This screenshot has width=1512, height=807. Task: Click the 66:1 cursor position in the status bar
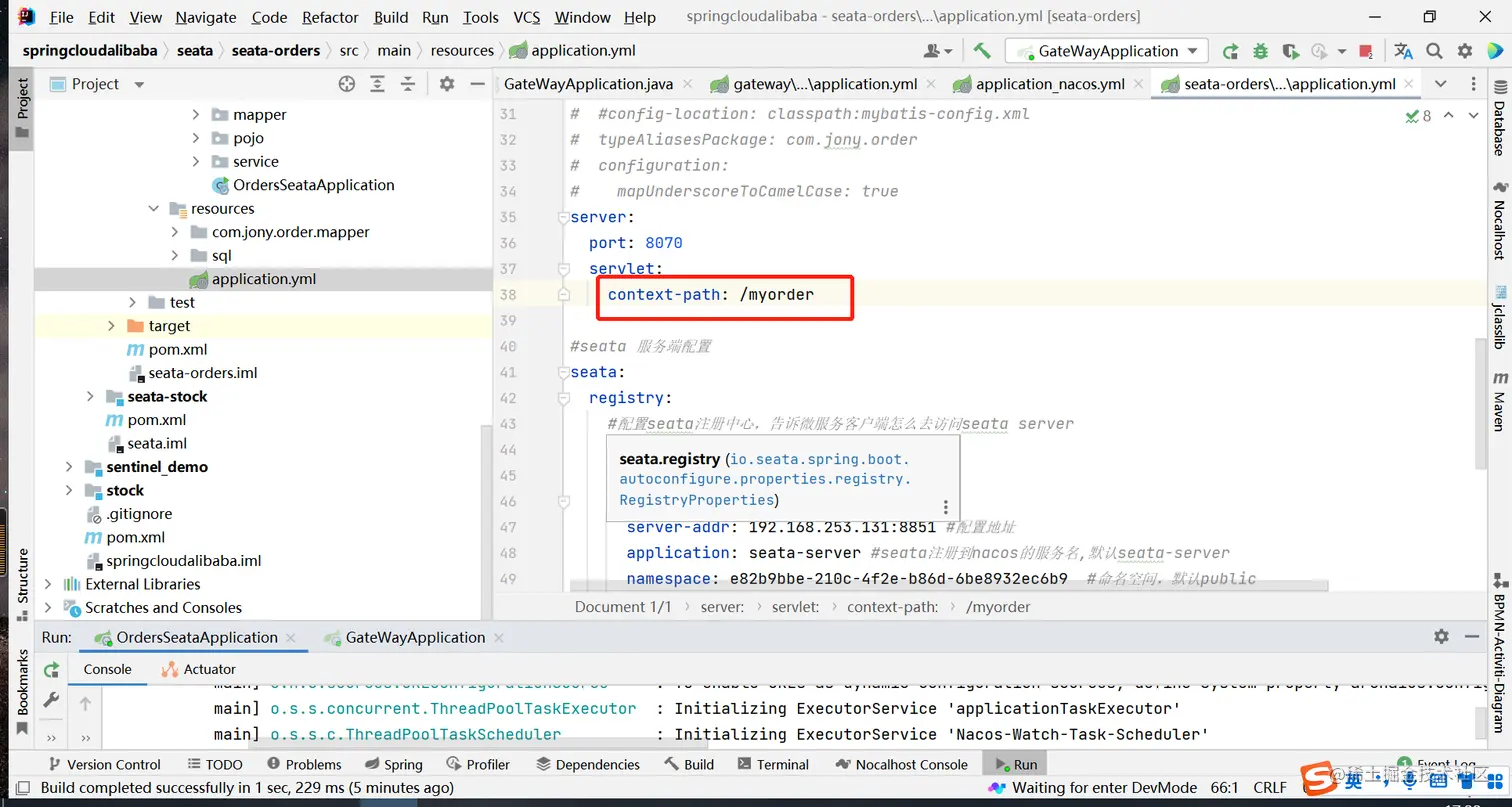tap(1224, 788)
